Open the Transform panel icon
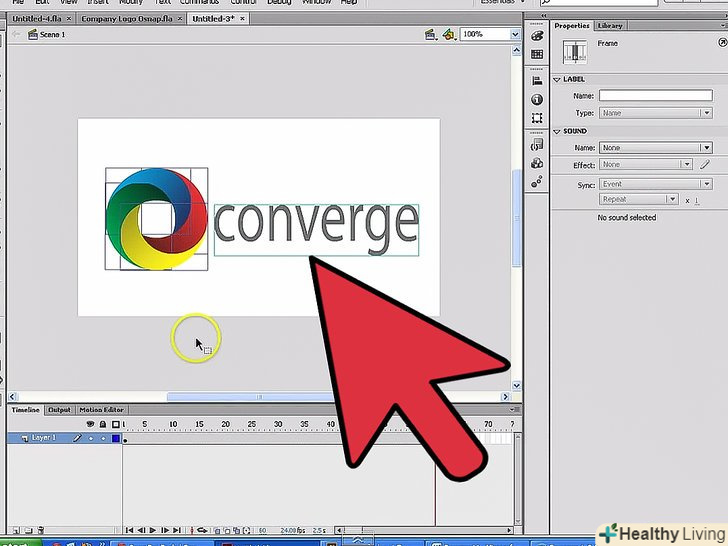The width and height of the screenshot is (728, 546). (537, 118)
